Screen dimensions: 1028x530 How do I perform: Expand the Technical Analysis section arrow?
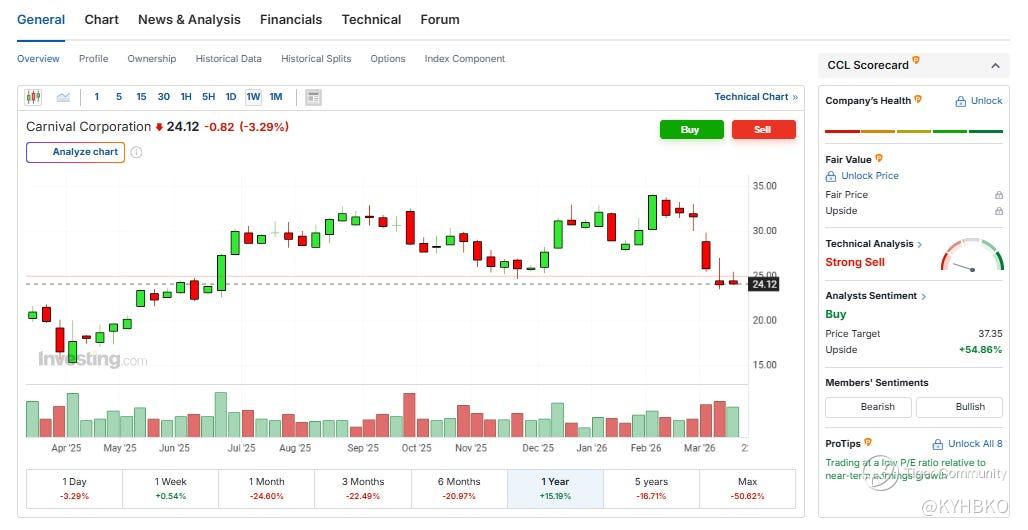[920, 244]
